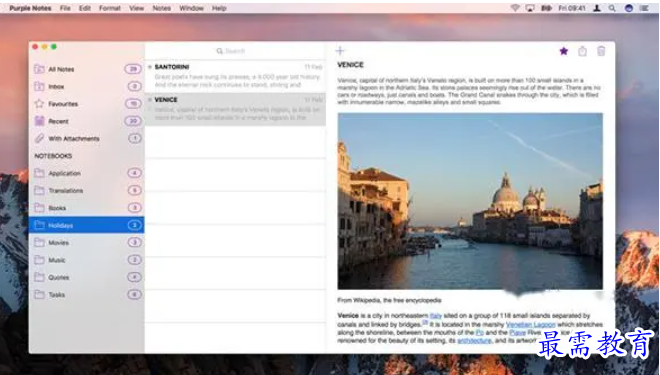This screenshot has height=375, width=660.
Task: Show notes With Attachments
Action: point(87,138)
